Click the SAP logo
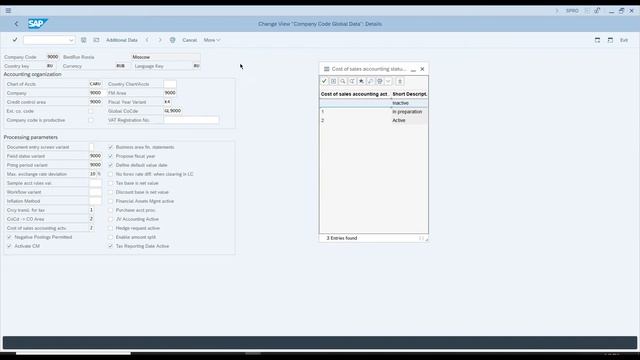 [x=38, y=24]
